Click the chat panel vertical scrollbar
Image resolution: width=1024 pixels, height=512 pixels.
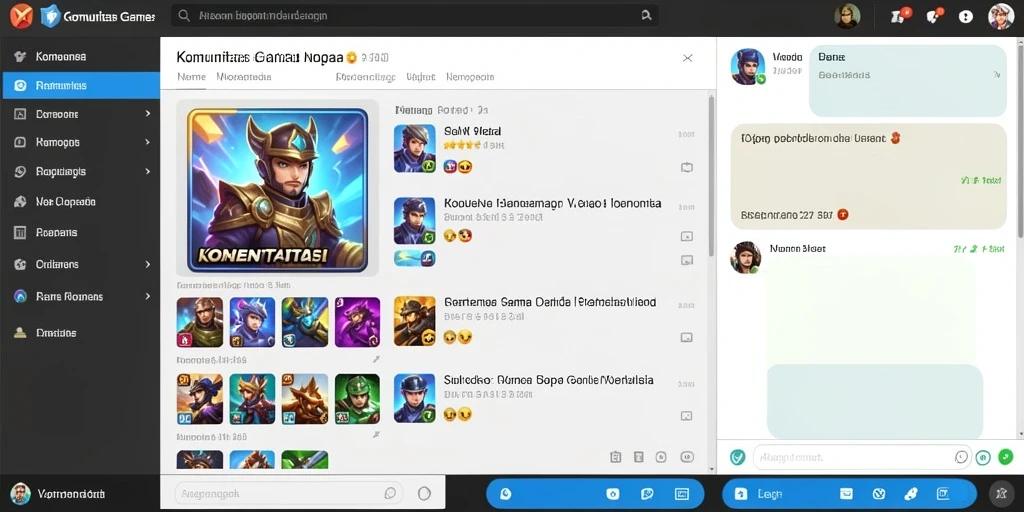(x=1020, y=140)
